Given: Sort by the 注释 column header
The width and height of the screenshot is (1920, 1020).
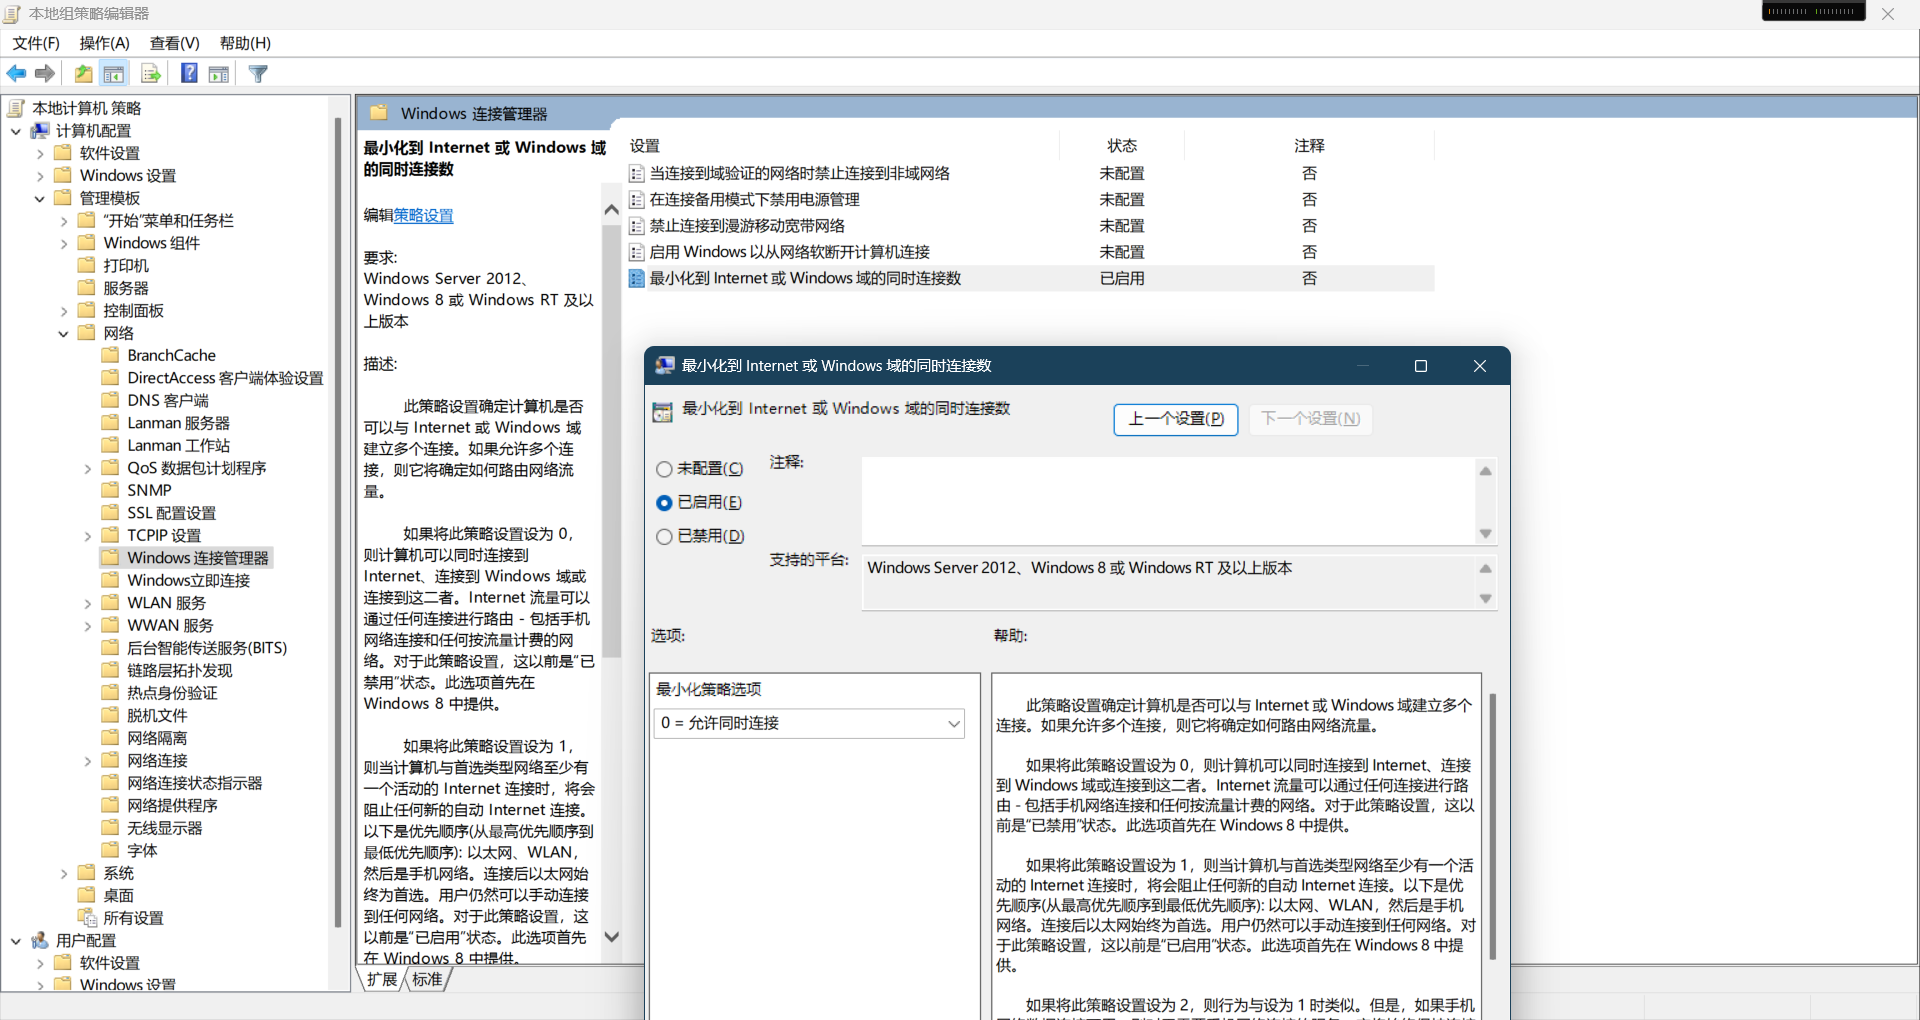Looking at the screenshot, I should pos(1309,146).
